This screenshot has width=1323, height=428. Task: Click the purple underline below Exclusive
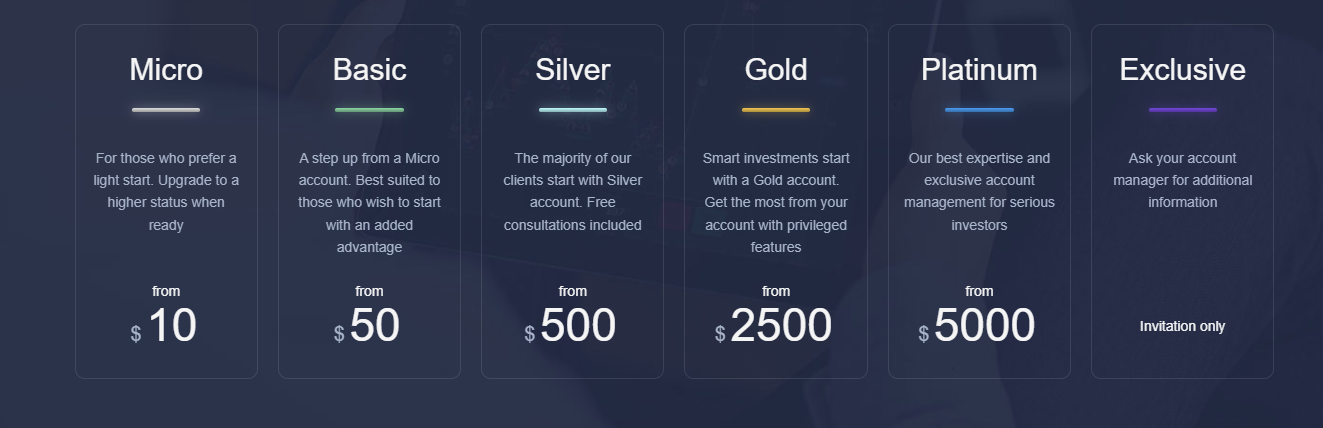point(1182,110)
